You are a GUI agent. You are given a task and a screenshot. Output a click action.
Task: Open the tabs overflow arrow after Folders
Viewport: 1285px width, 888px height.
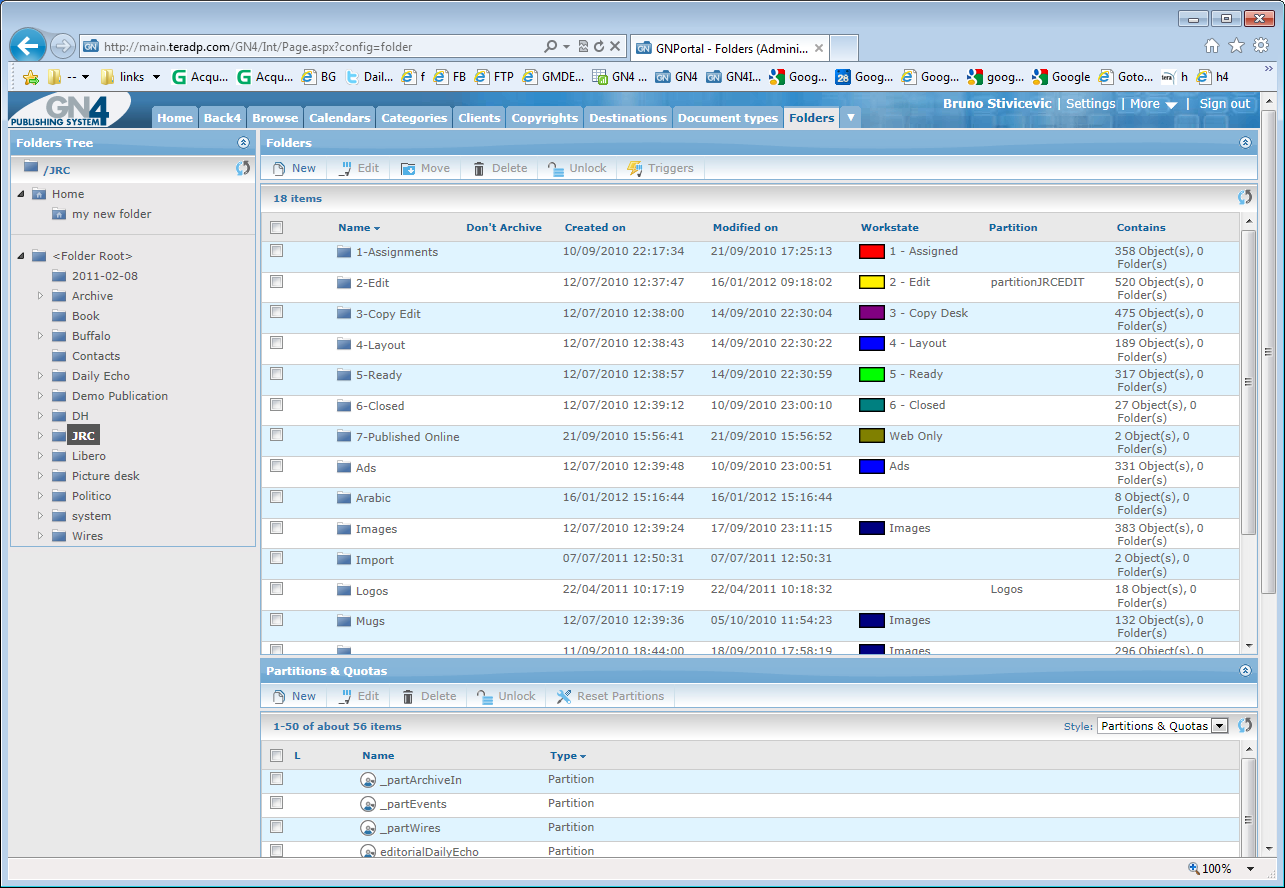click(x=850, y=117)
